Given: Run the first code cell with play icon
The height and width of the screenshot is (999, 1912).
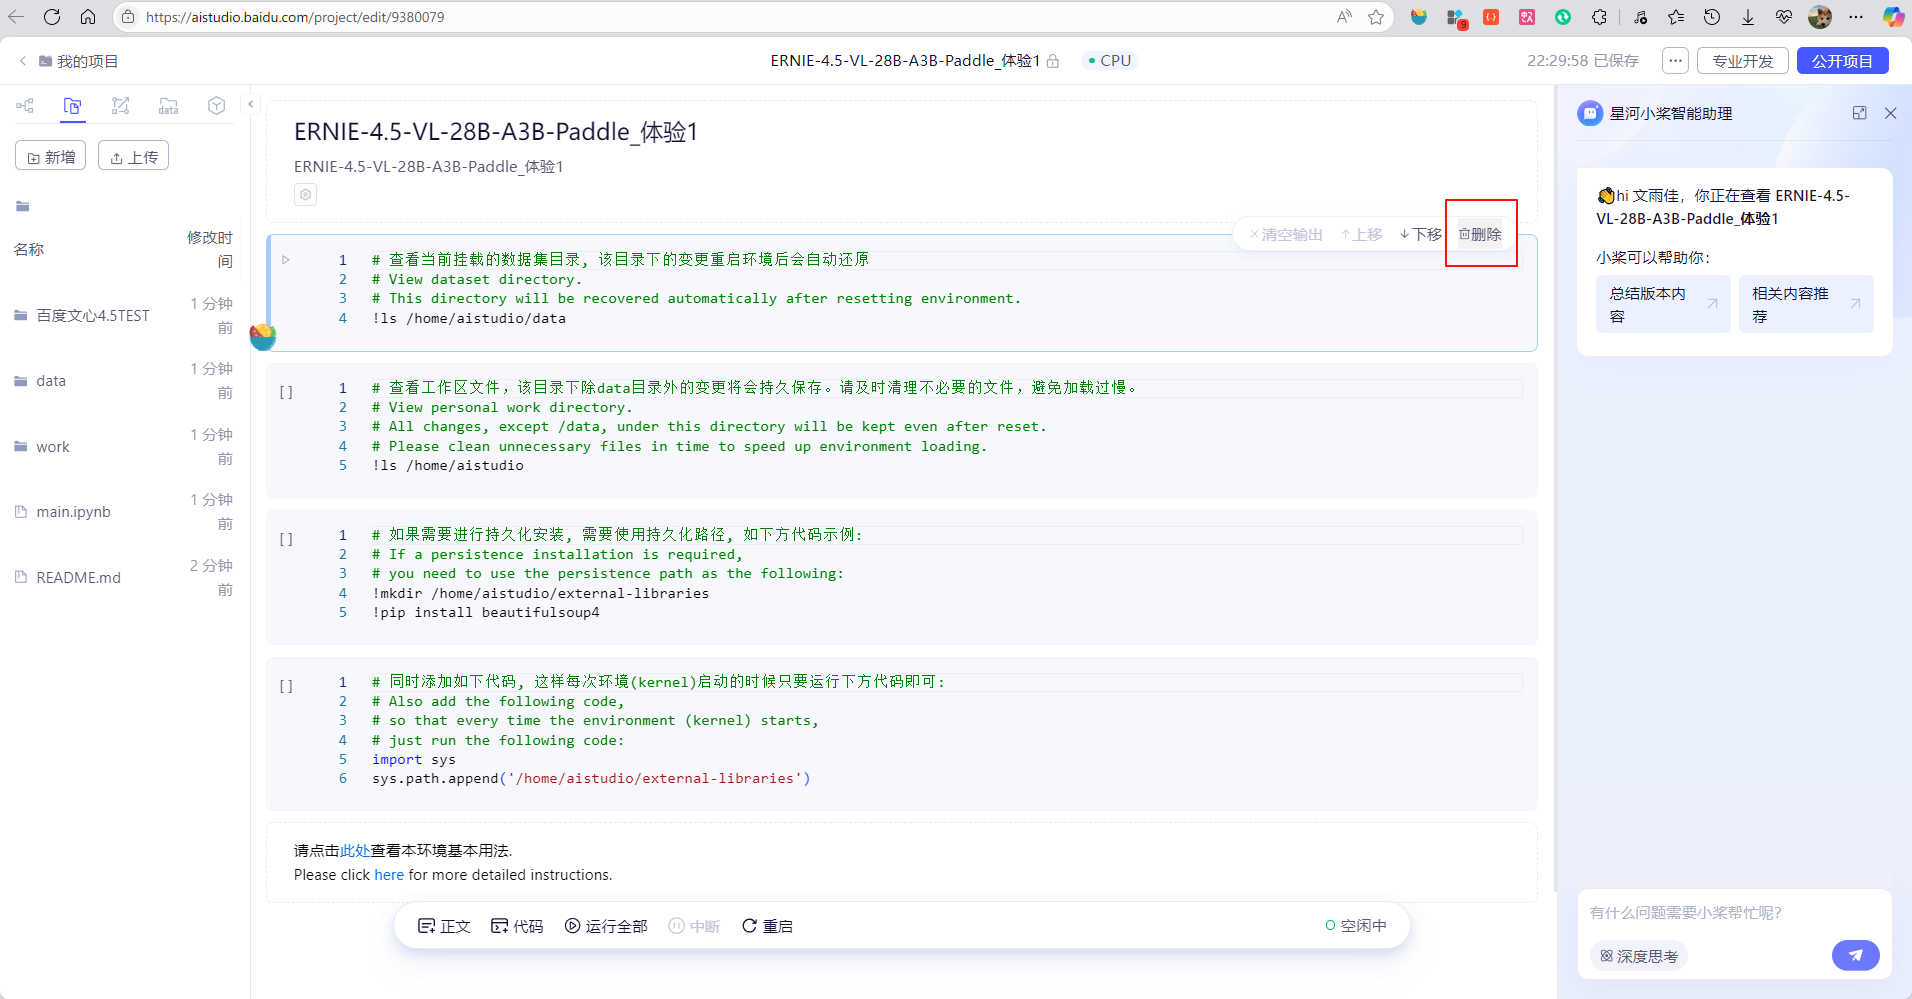Looking at the screenshot, I should pos(286,260).
